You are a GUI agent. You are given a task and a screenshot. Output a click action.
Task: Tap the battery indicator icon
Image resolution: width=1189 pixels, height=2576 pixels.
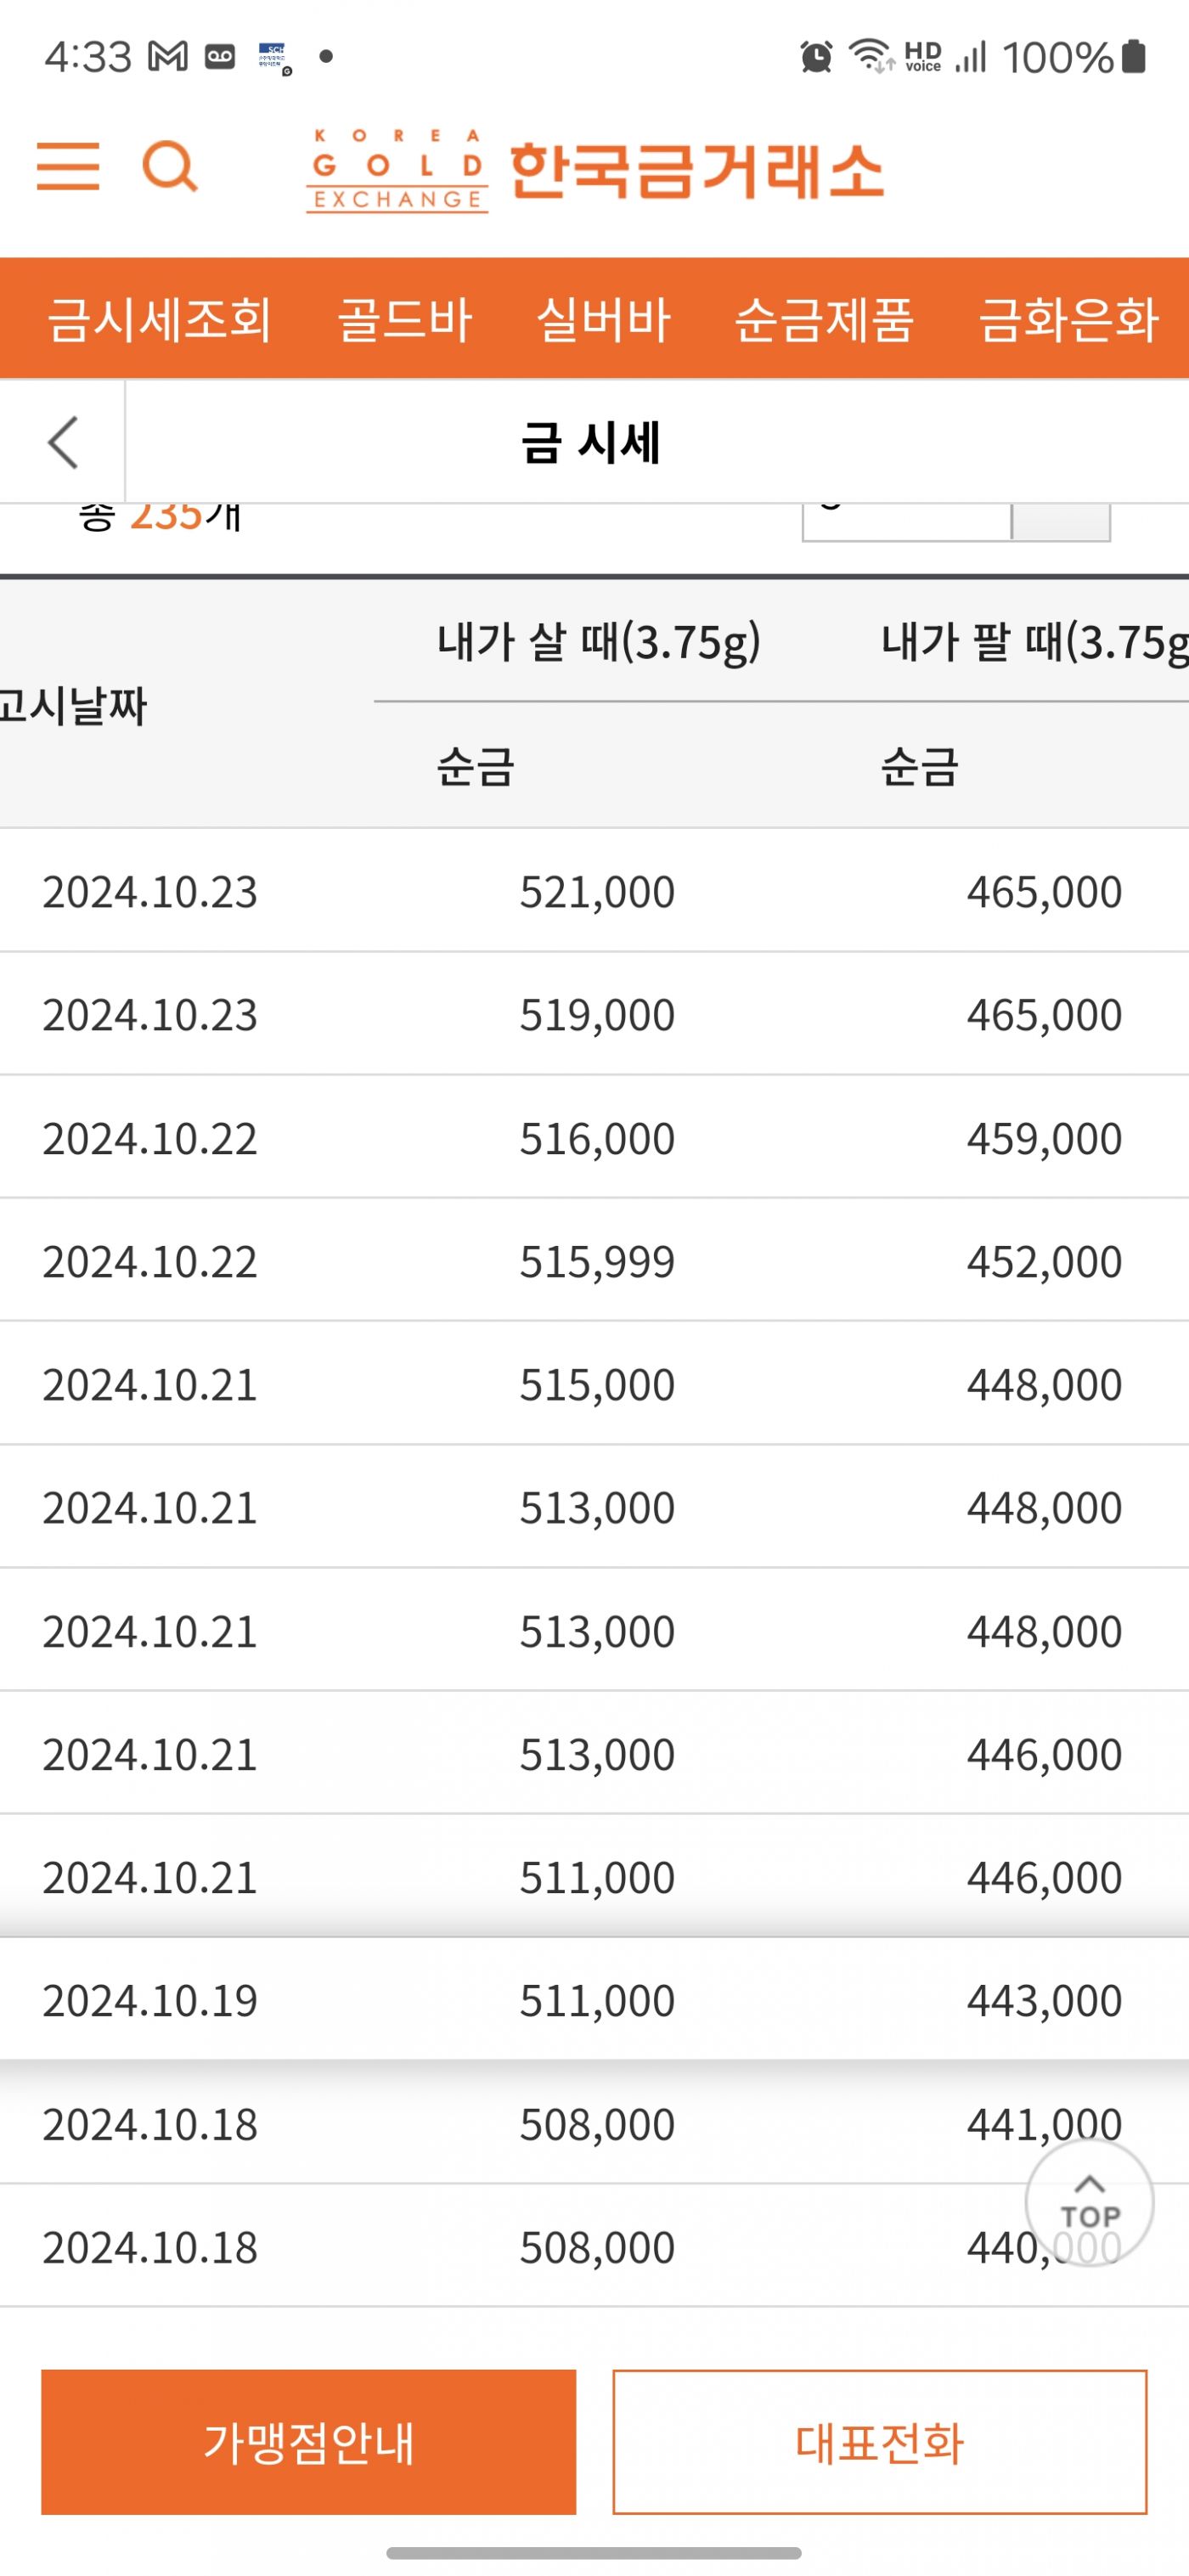tap(1133, 57)
